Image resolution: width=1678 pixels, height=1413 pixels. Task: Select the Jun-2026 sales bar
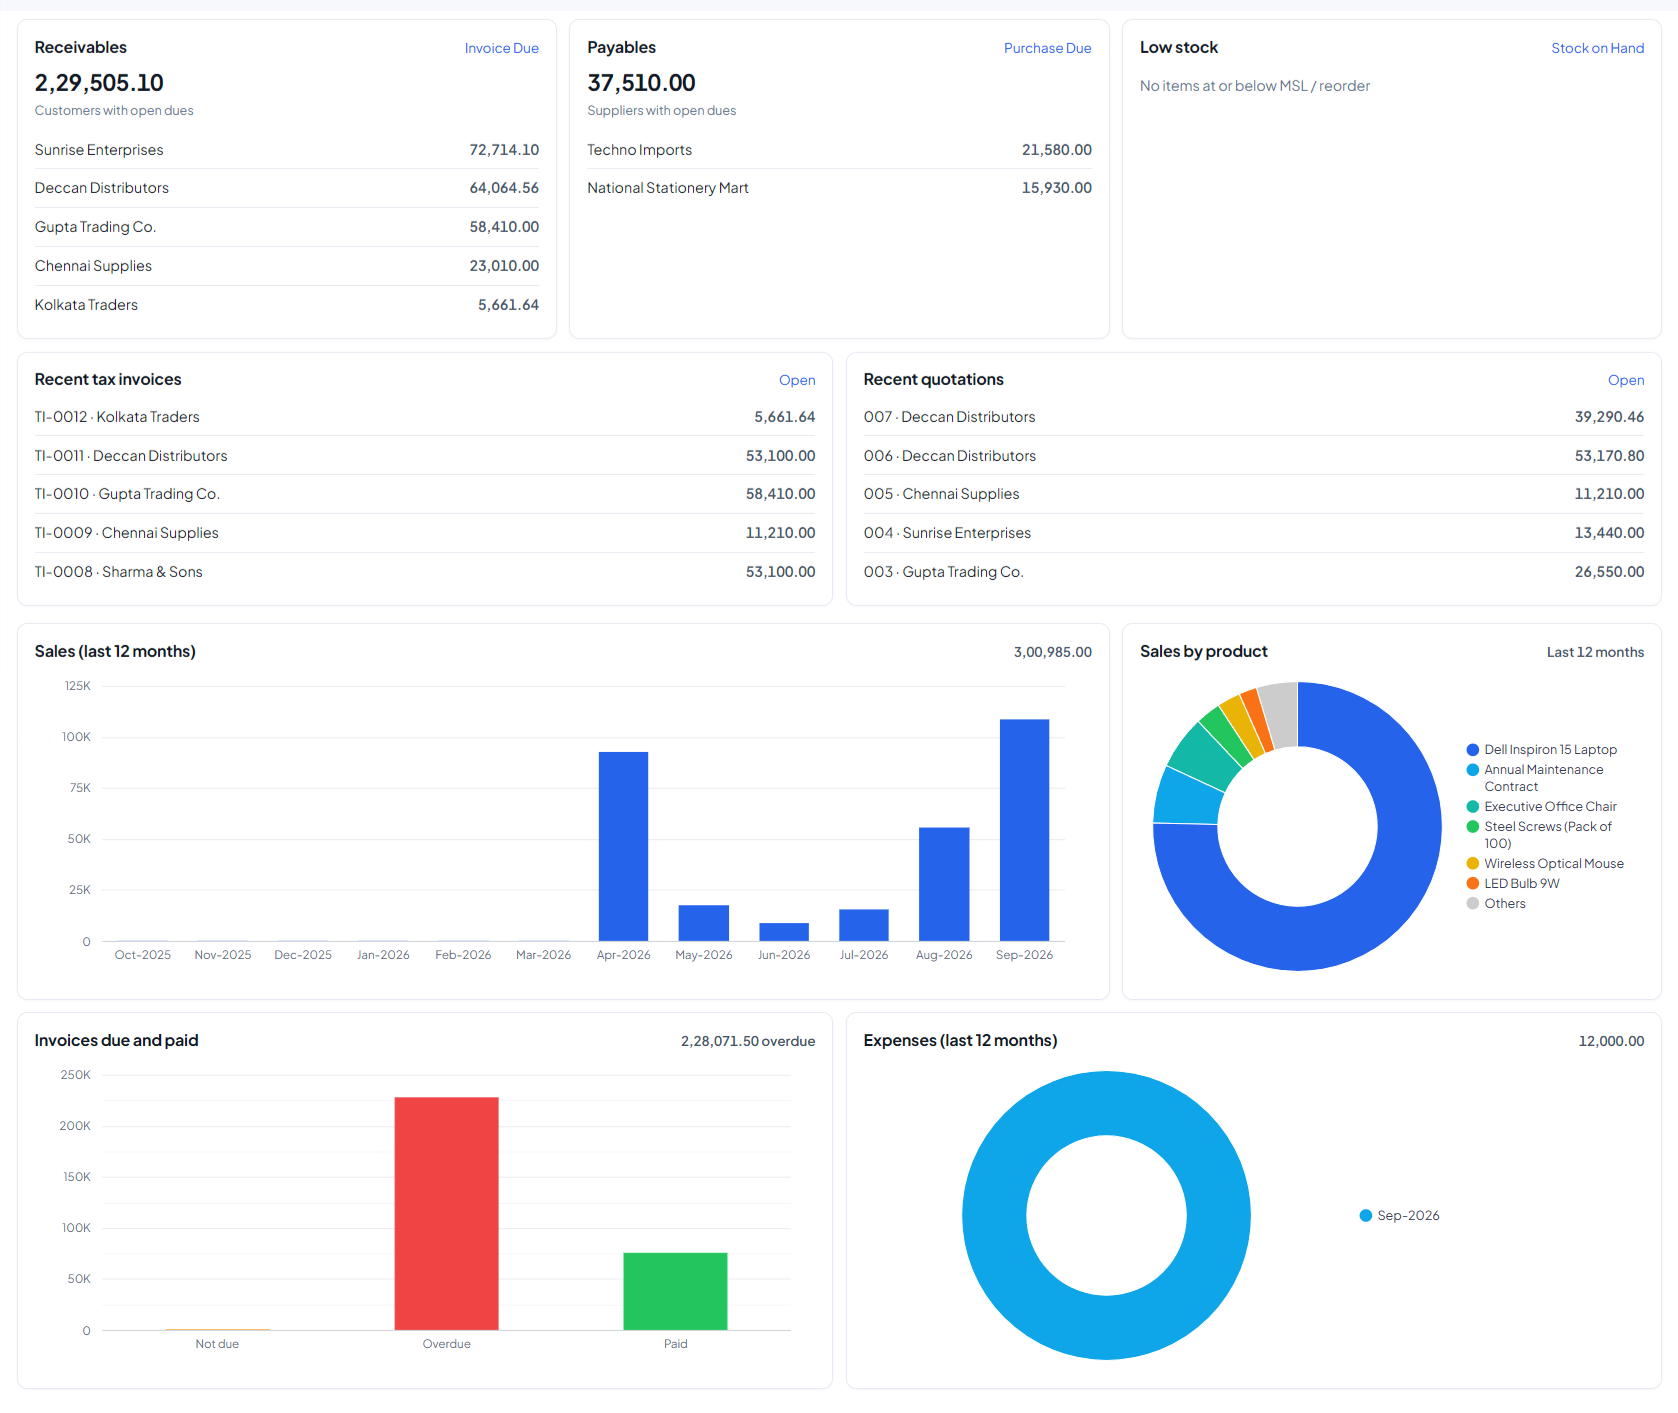pos(784,932)
